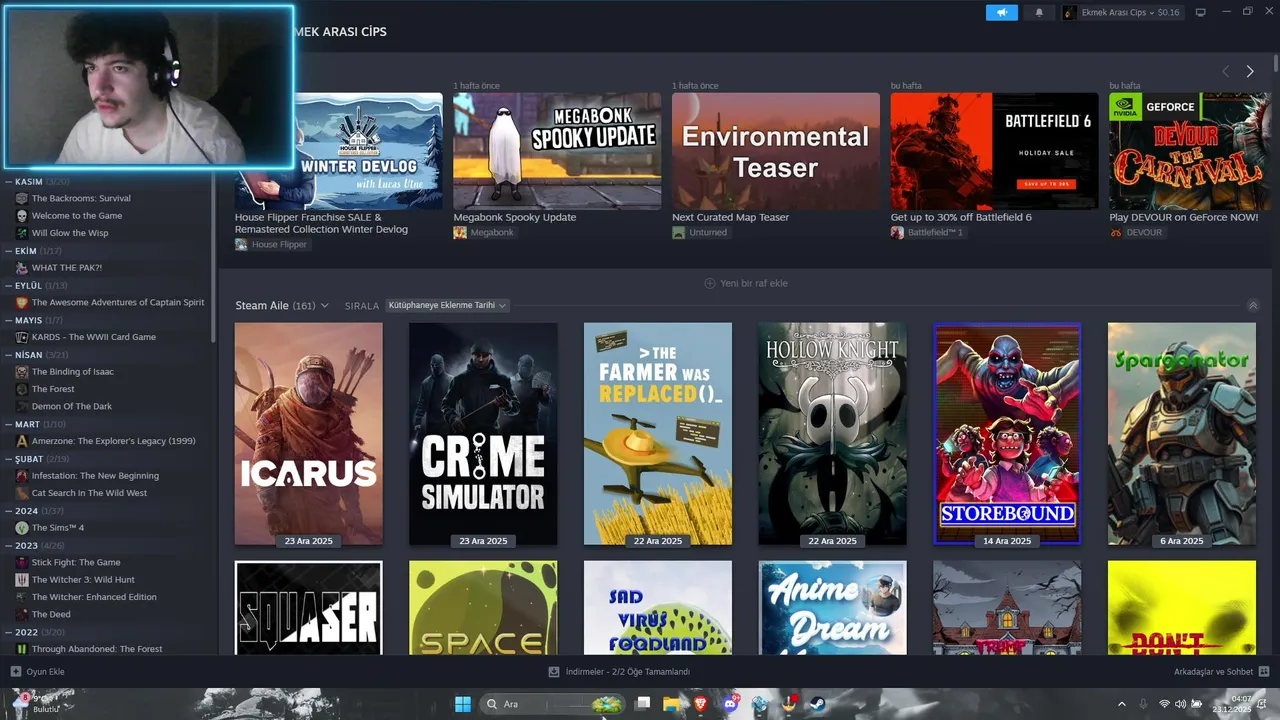Select The Farmer Was Replaced cover
The image size is (1280, 720).
[x=657, y=433]
